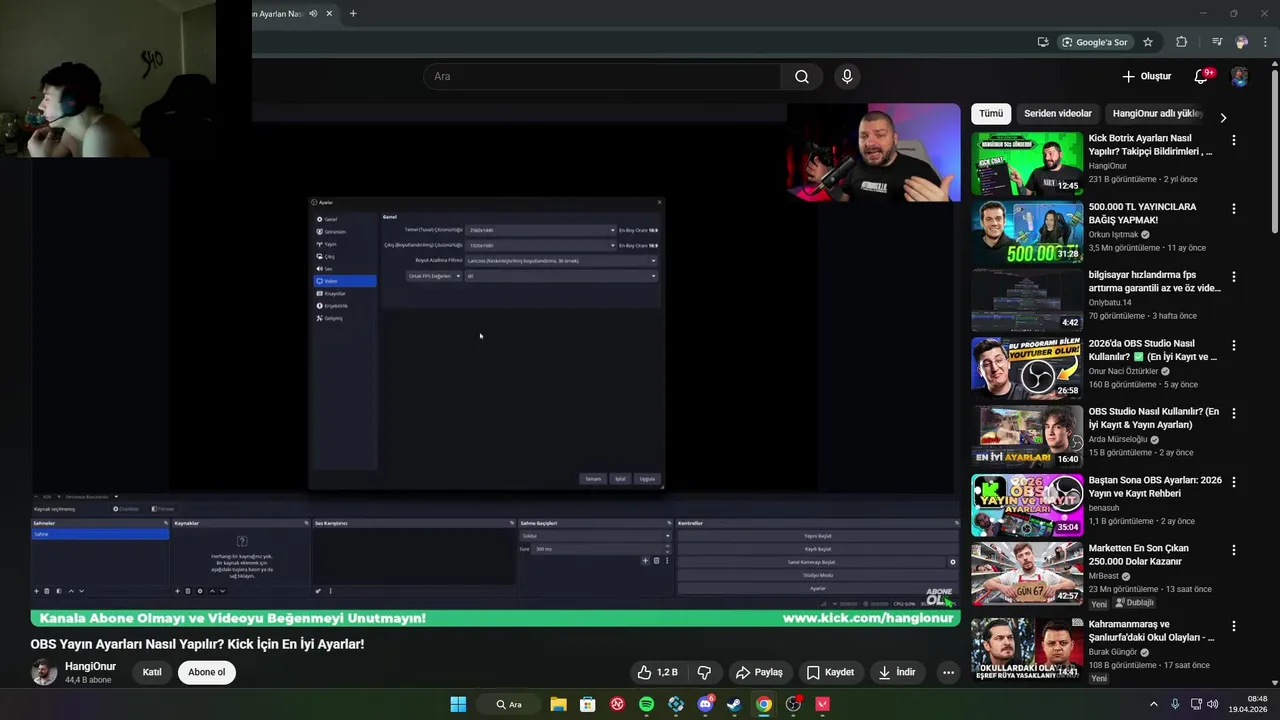Image resolution: width=1280 pixels, height=720 pixels.
Task: Click the install app icon in address bar
Action: coord(1043,42)
